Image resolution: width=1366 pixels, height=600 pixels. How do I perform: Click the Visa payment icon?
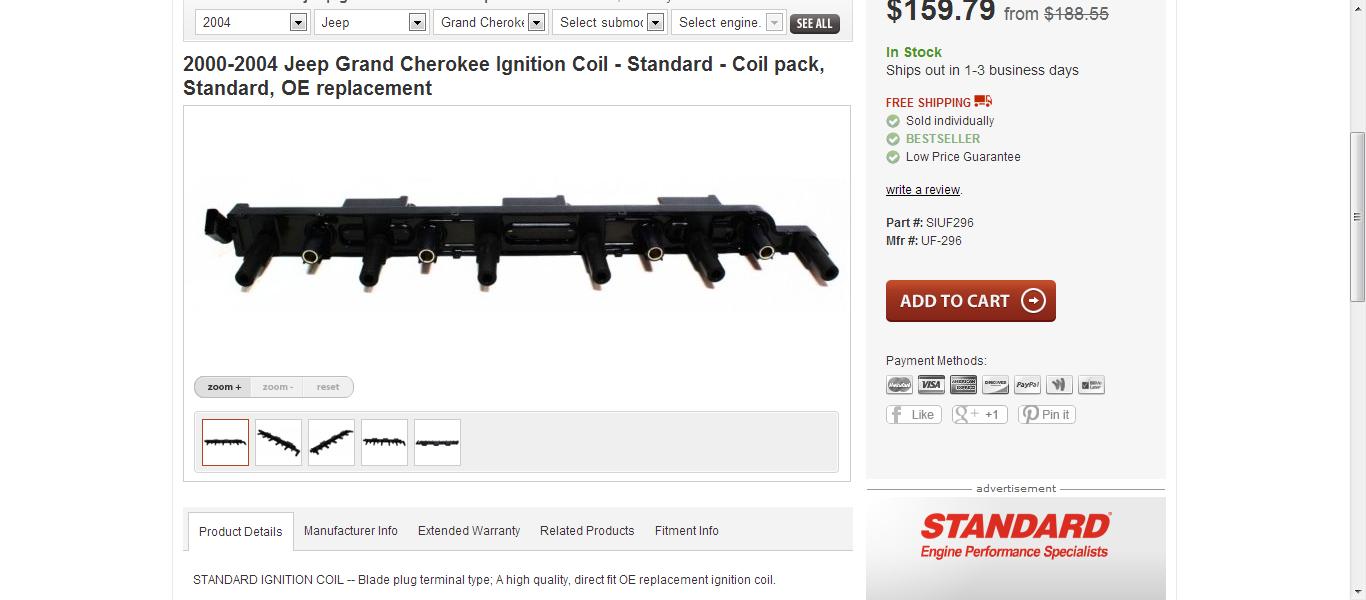[x=931, y=385]
